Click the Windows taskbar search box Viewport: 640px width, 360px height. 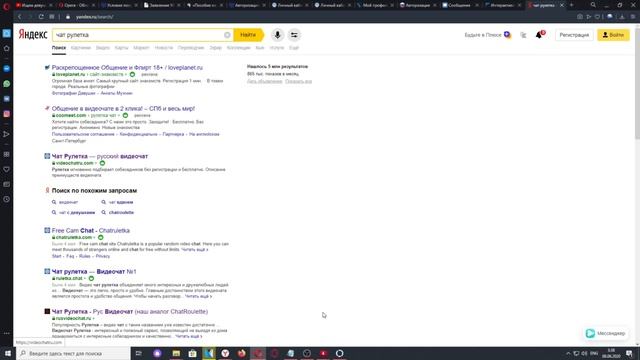[73, 353]
